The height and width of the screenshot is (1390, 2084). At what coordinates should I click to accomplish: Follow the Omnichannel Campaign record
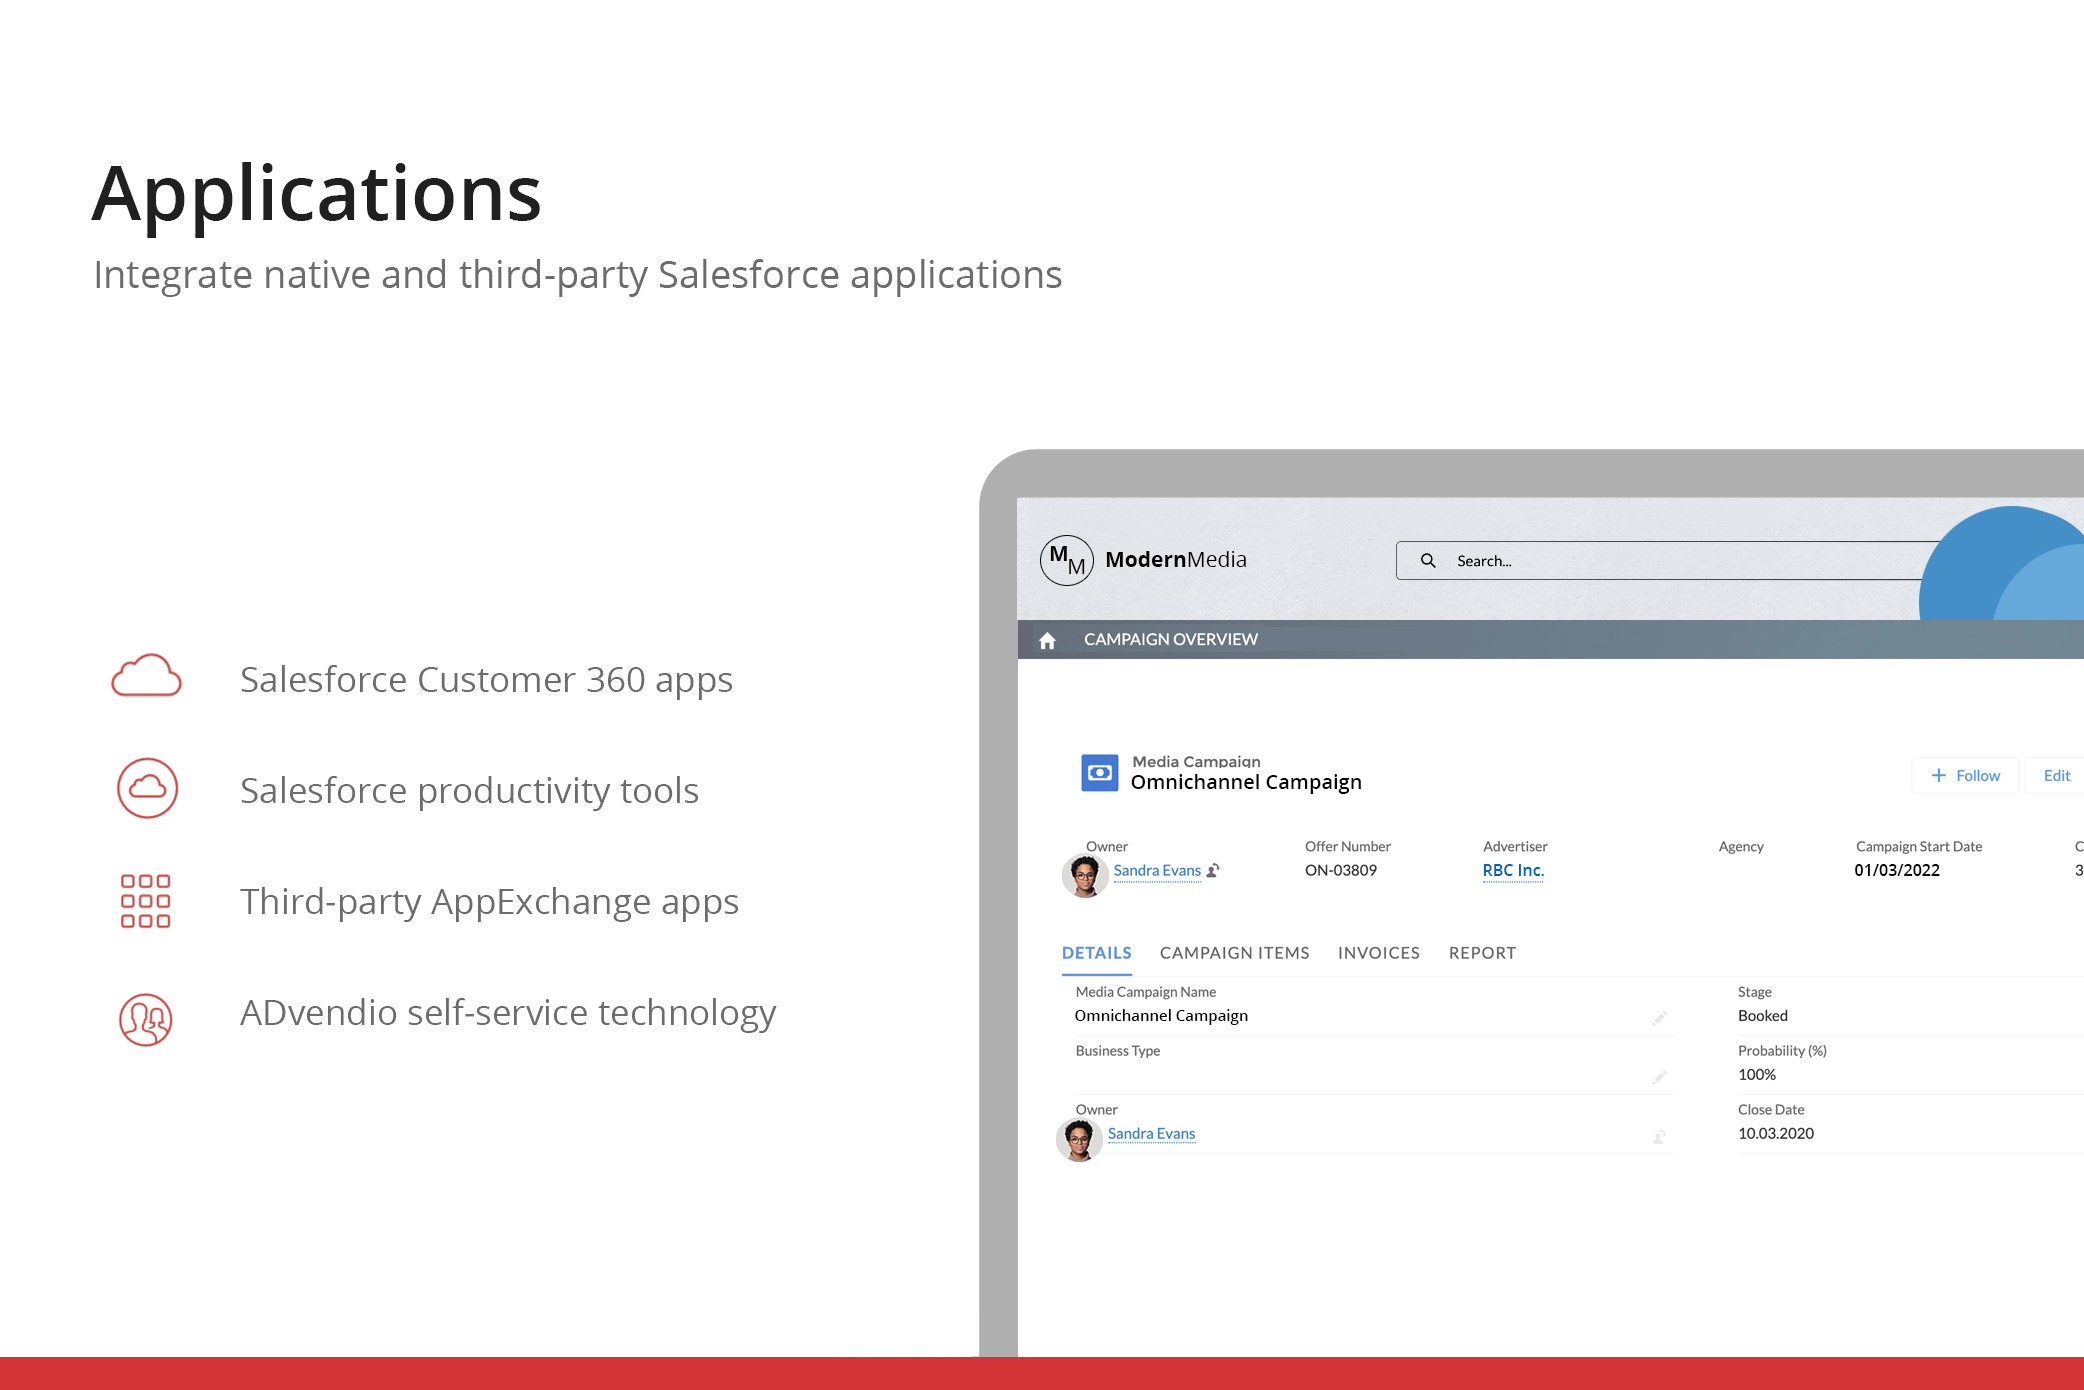point(1965,776)
